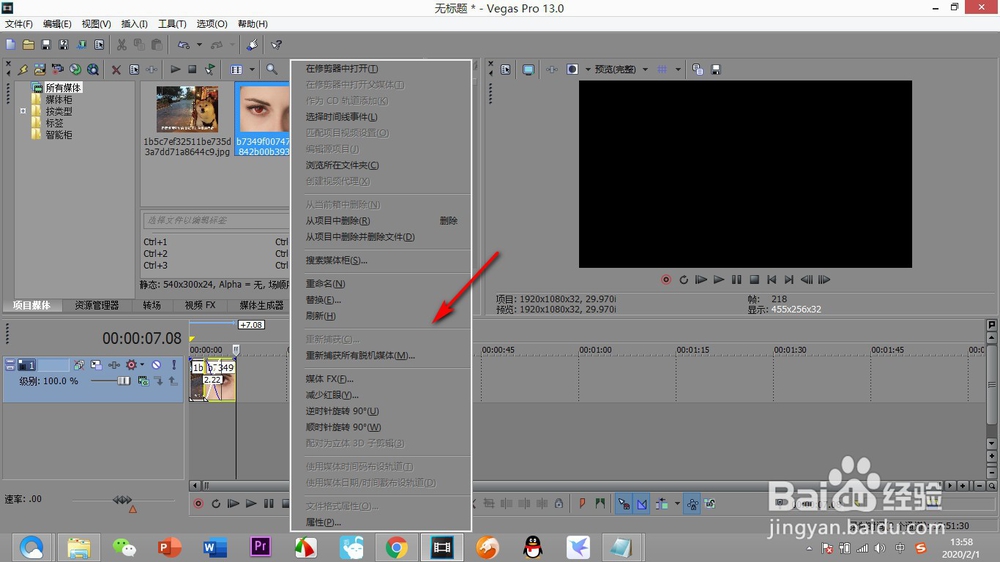Click the record button in timeline transport
The height and width of the screenshot is (562, 1000).
(x=198, y=504)
